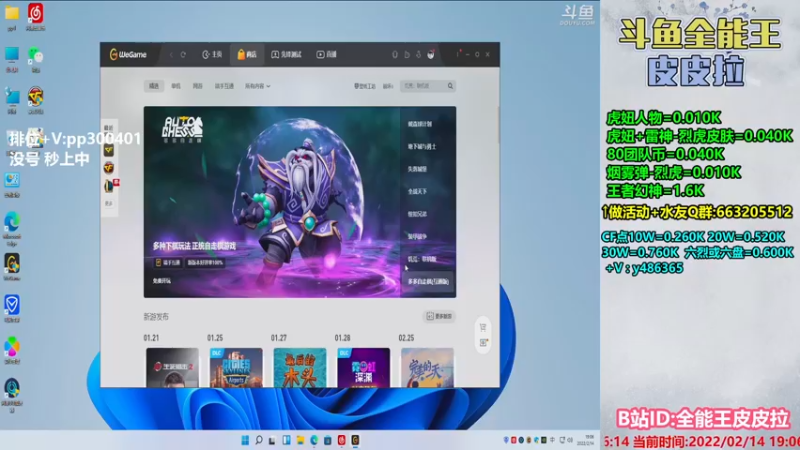Select the 单机 single-player category tab
800x450 pixels.
point(176,86)
